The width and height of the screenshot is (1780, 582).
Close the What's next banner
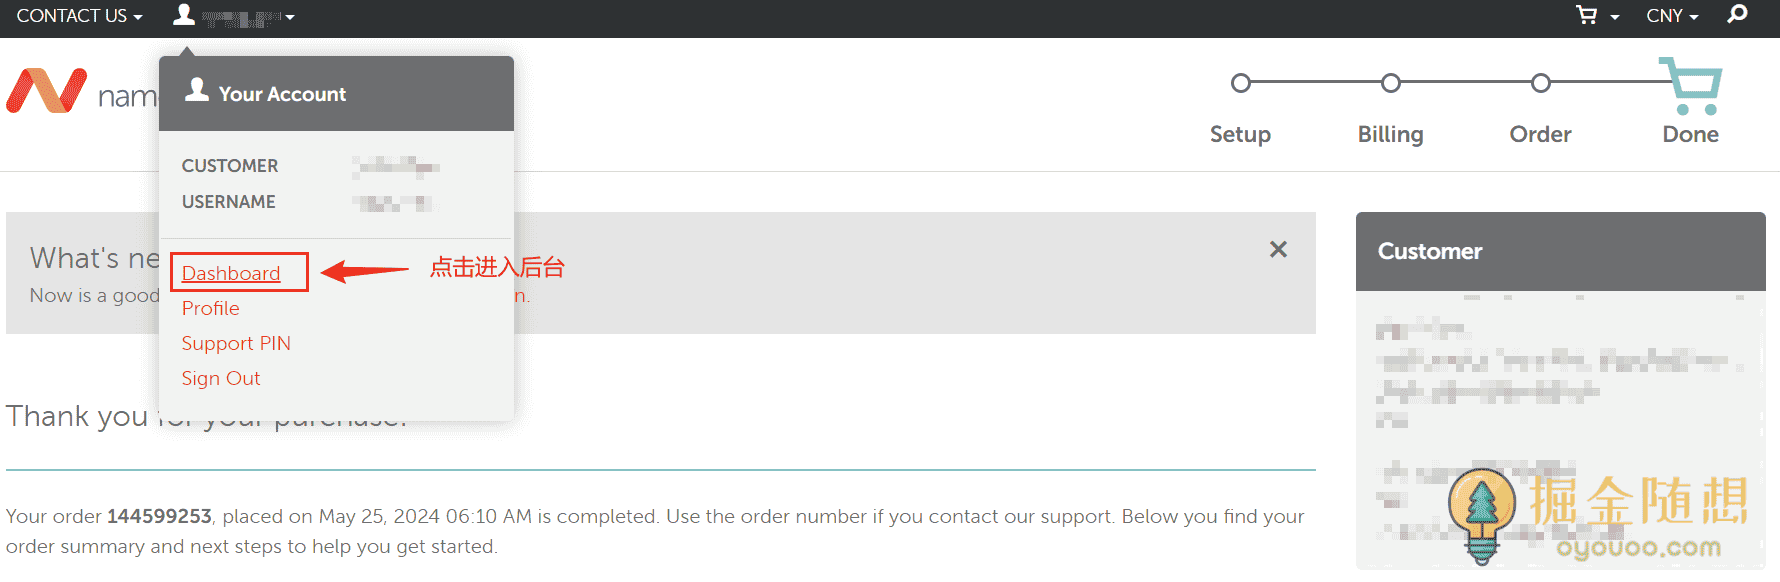pyautogui.click(x=1278, y=249)
